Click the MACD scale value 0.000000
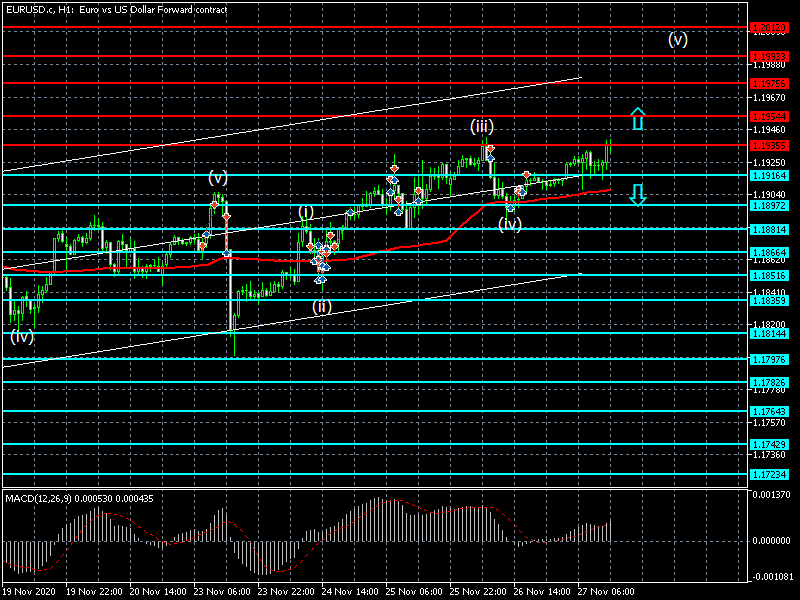This screenshot has width=800, height=600. [x=771, y=540]
